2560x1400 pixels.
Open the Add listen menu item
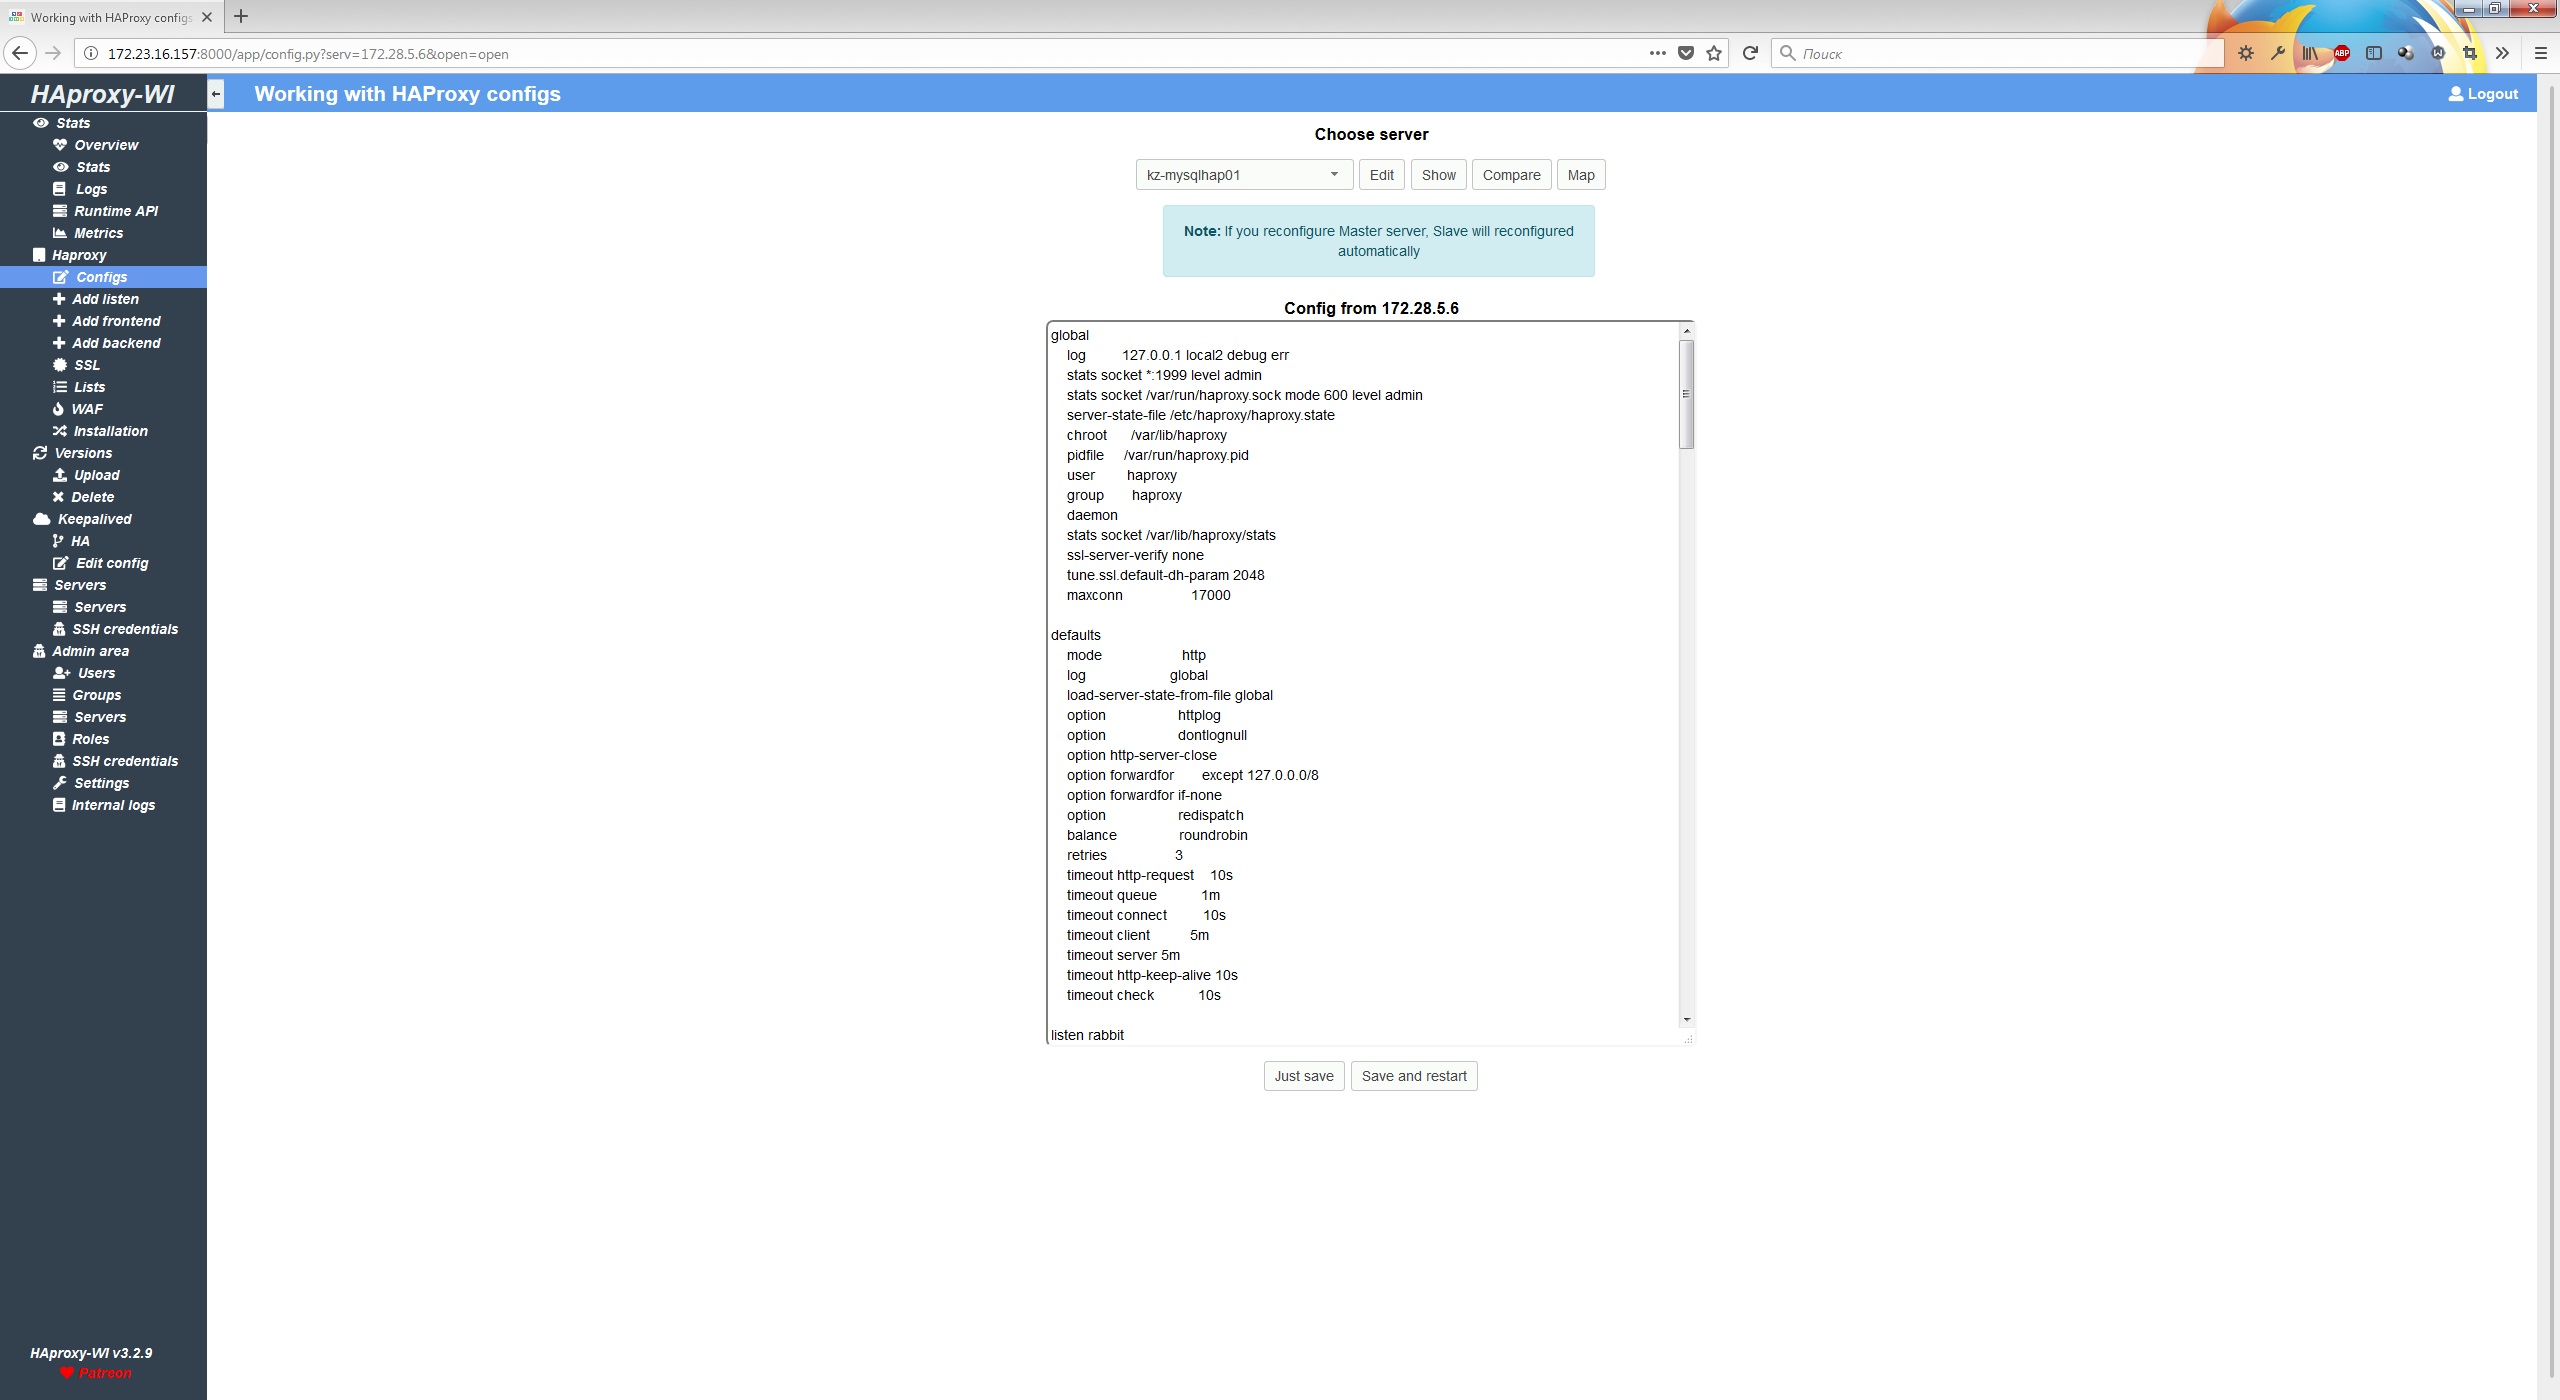point(105,299)
